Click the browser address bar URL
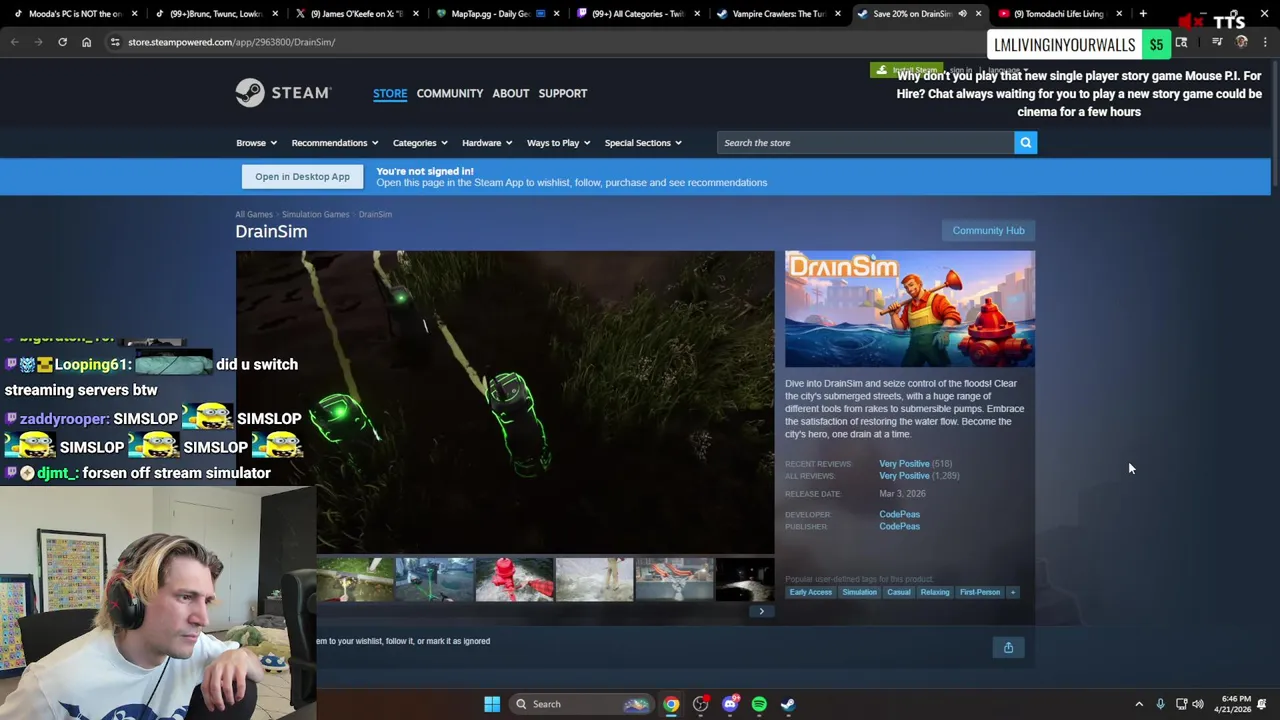 click(231, 42)
